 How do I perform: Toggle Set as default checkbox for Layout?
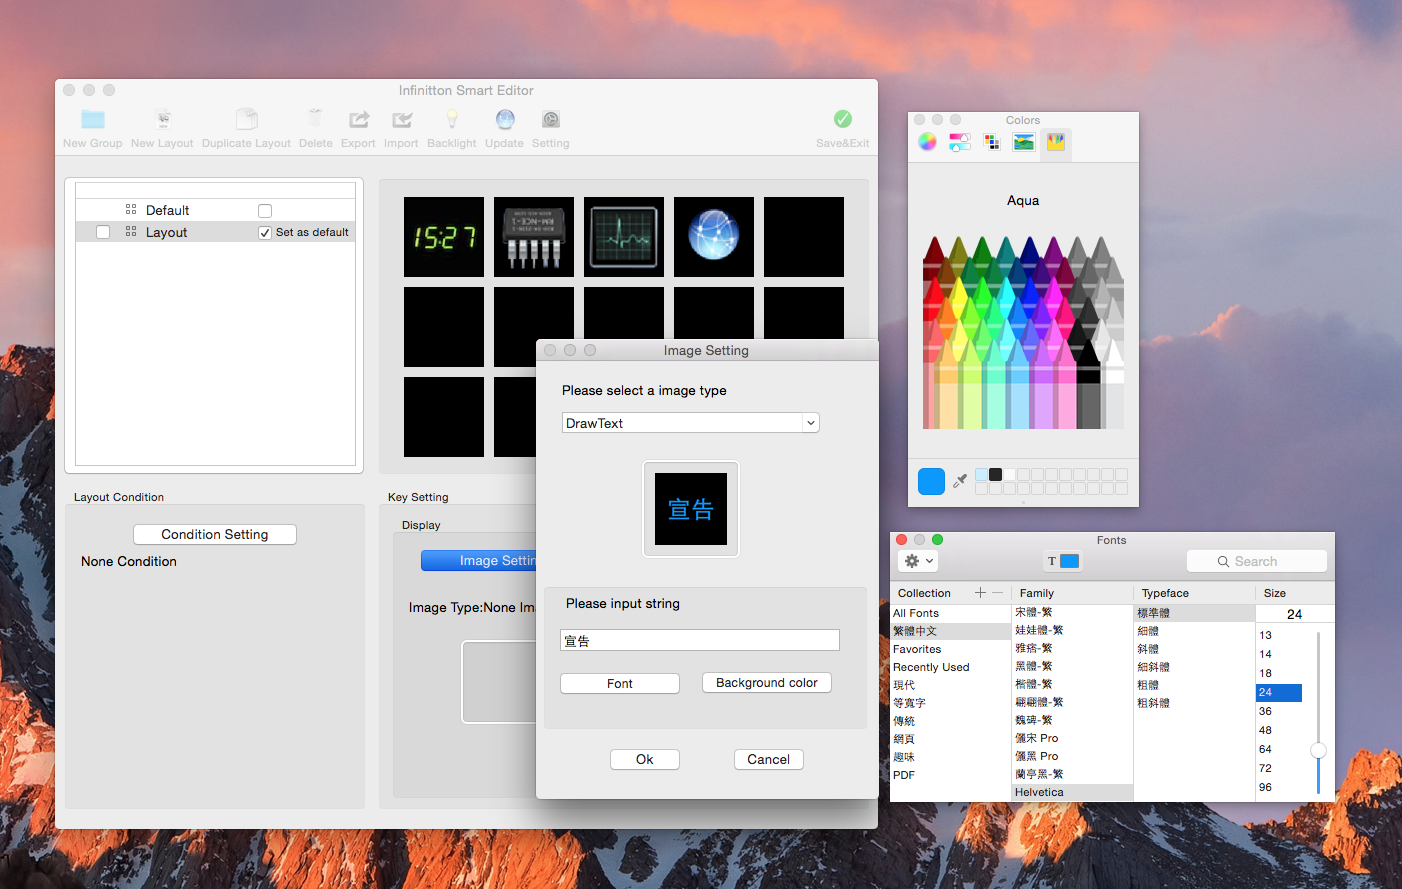(265, 233)
